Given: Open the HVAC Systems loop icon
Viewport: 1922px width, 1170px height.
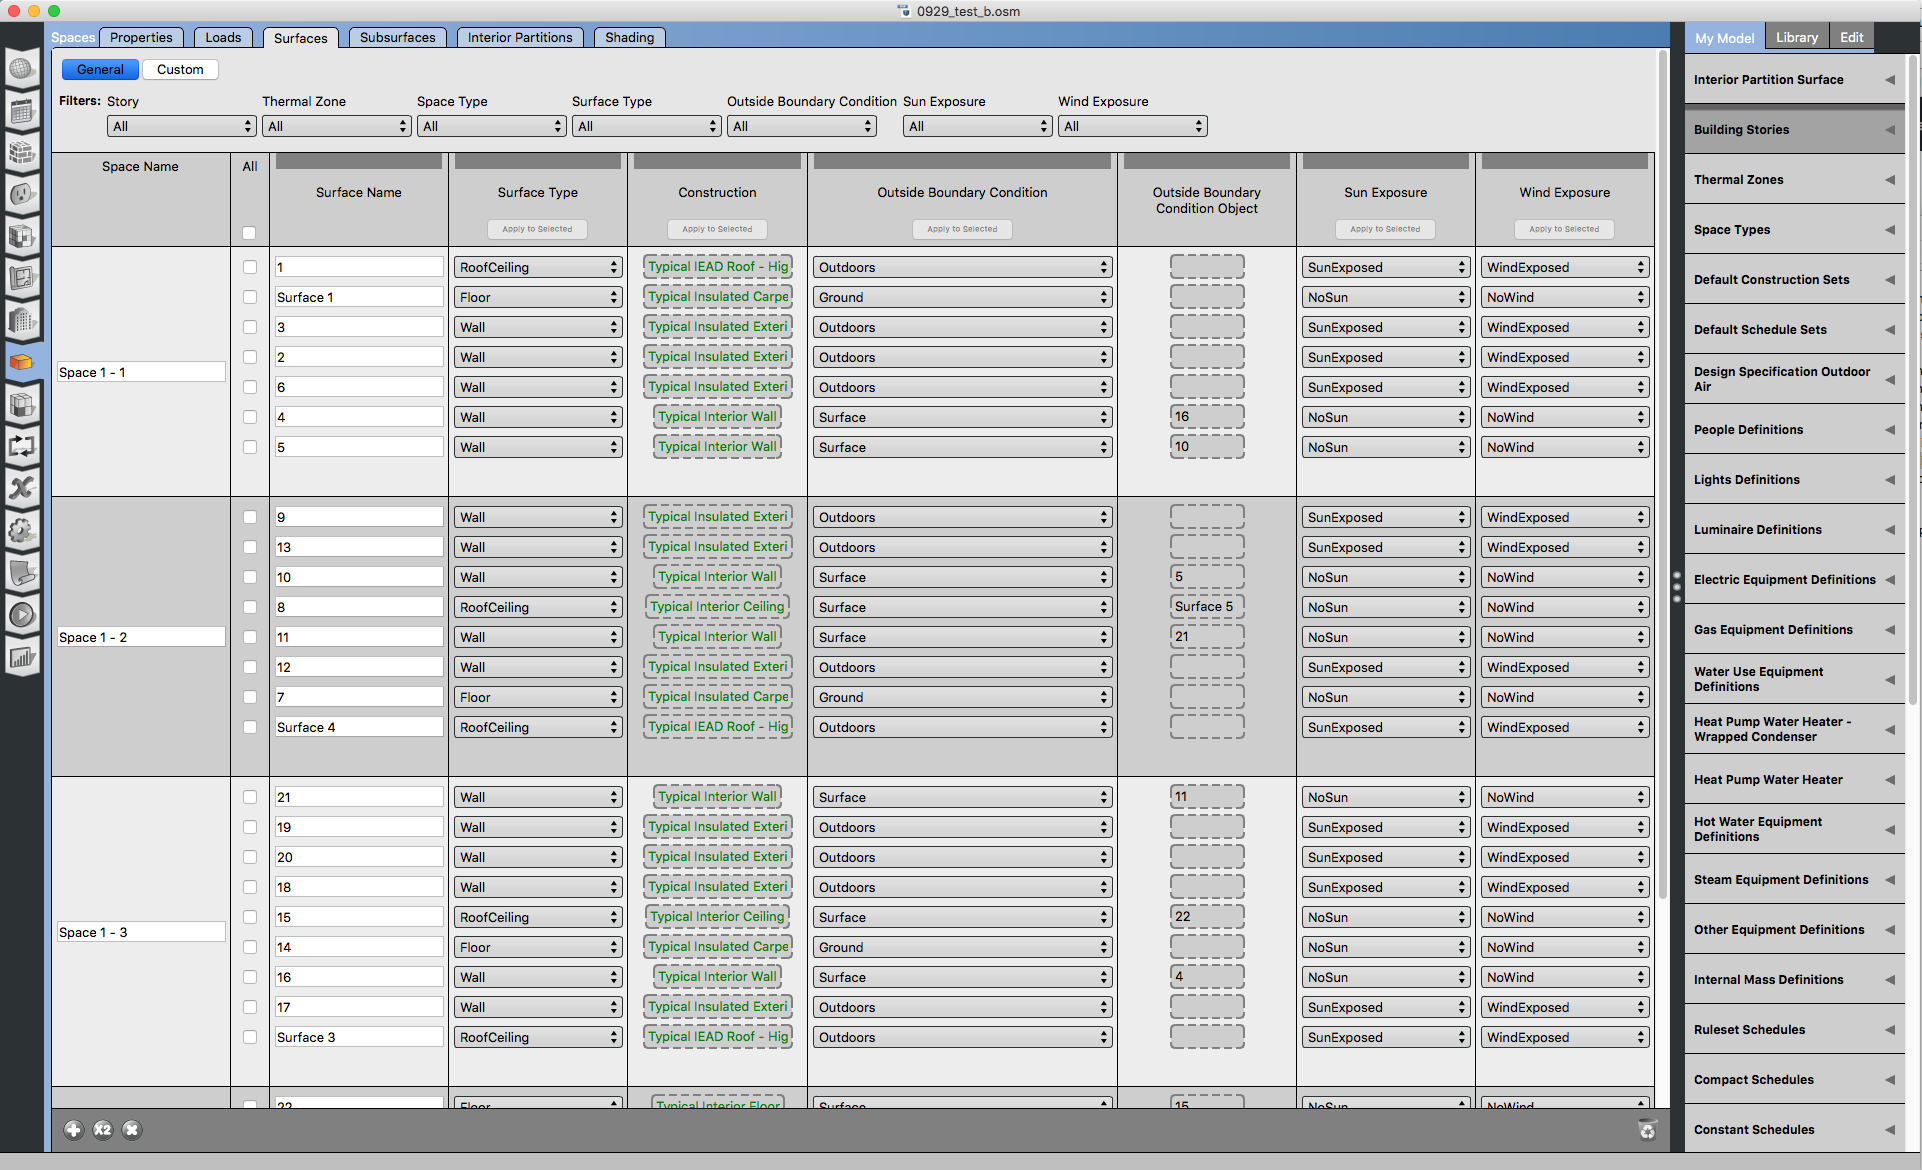Looking at the screenshot, I should [x=23, y=447].
